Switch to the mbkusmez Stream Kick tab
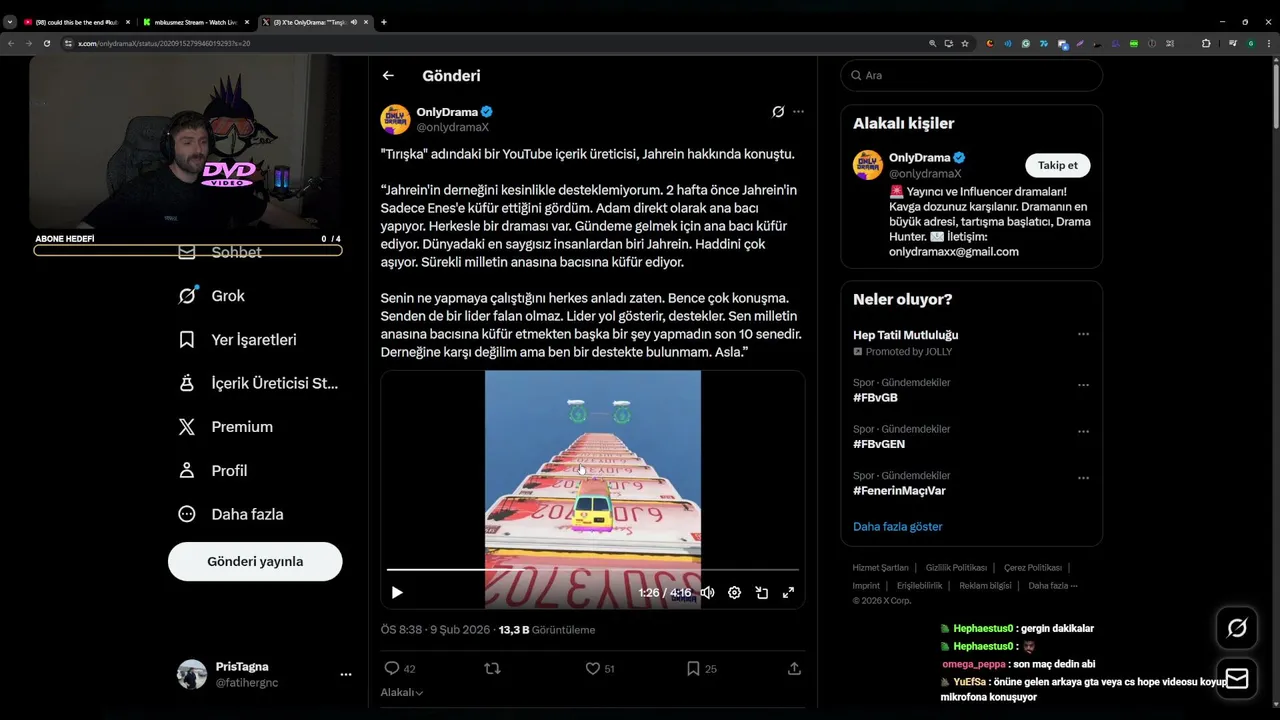This screenshot has width=1280, height=720. point(195,22)
